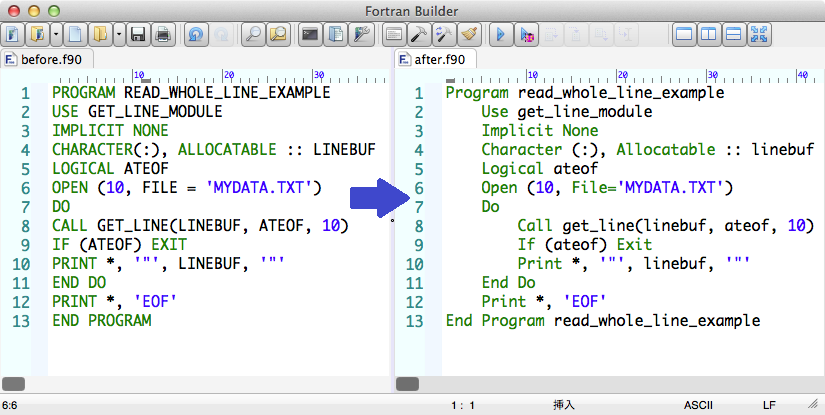Click the '6:6' status bar entry

tap(9, 406)
